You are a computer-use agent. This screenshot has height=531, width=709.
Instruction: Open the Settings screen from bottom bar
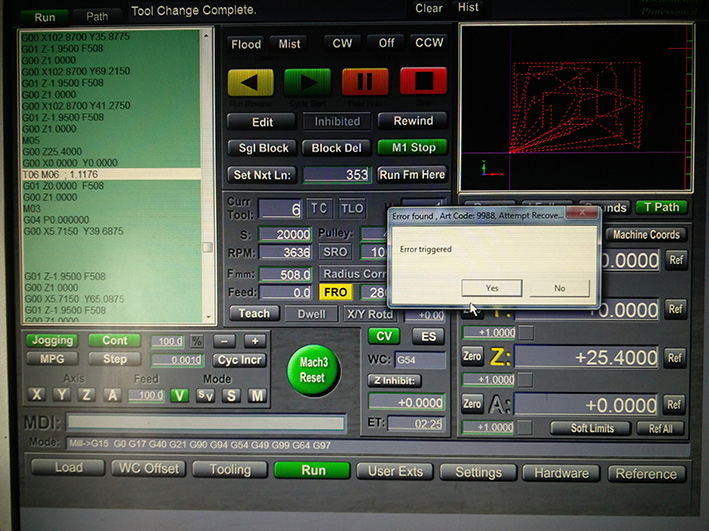[x=478, y=472]
